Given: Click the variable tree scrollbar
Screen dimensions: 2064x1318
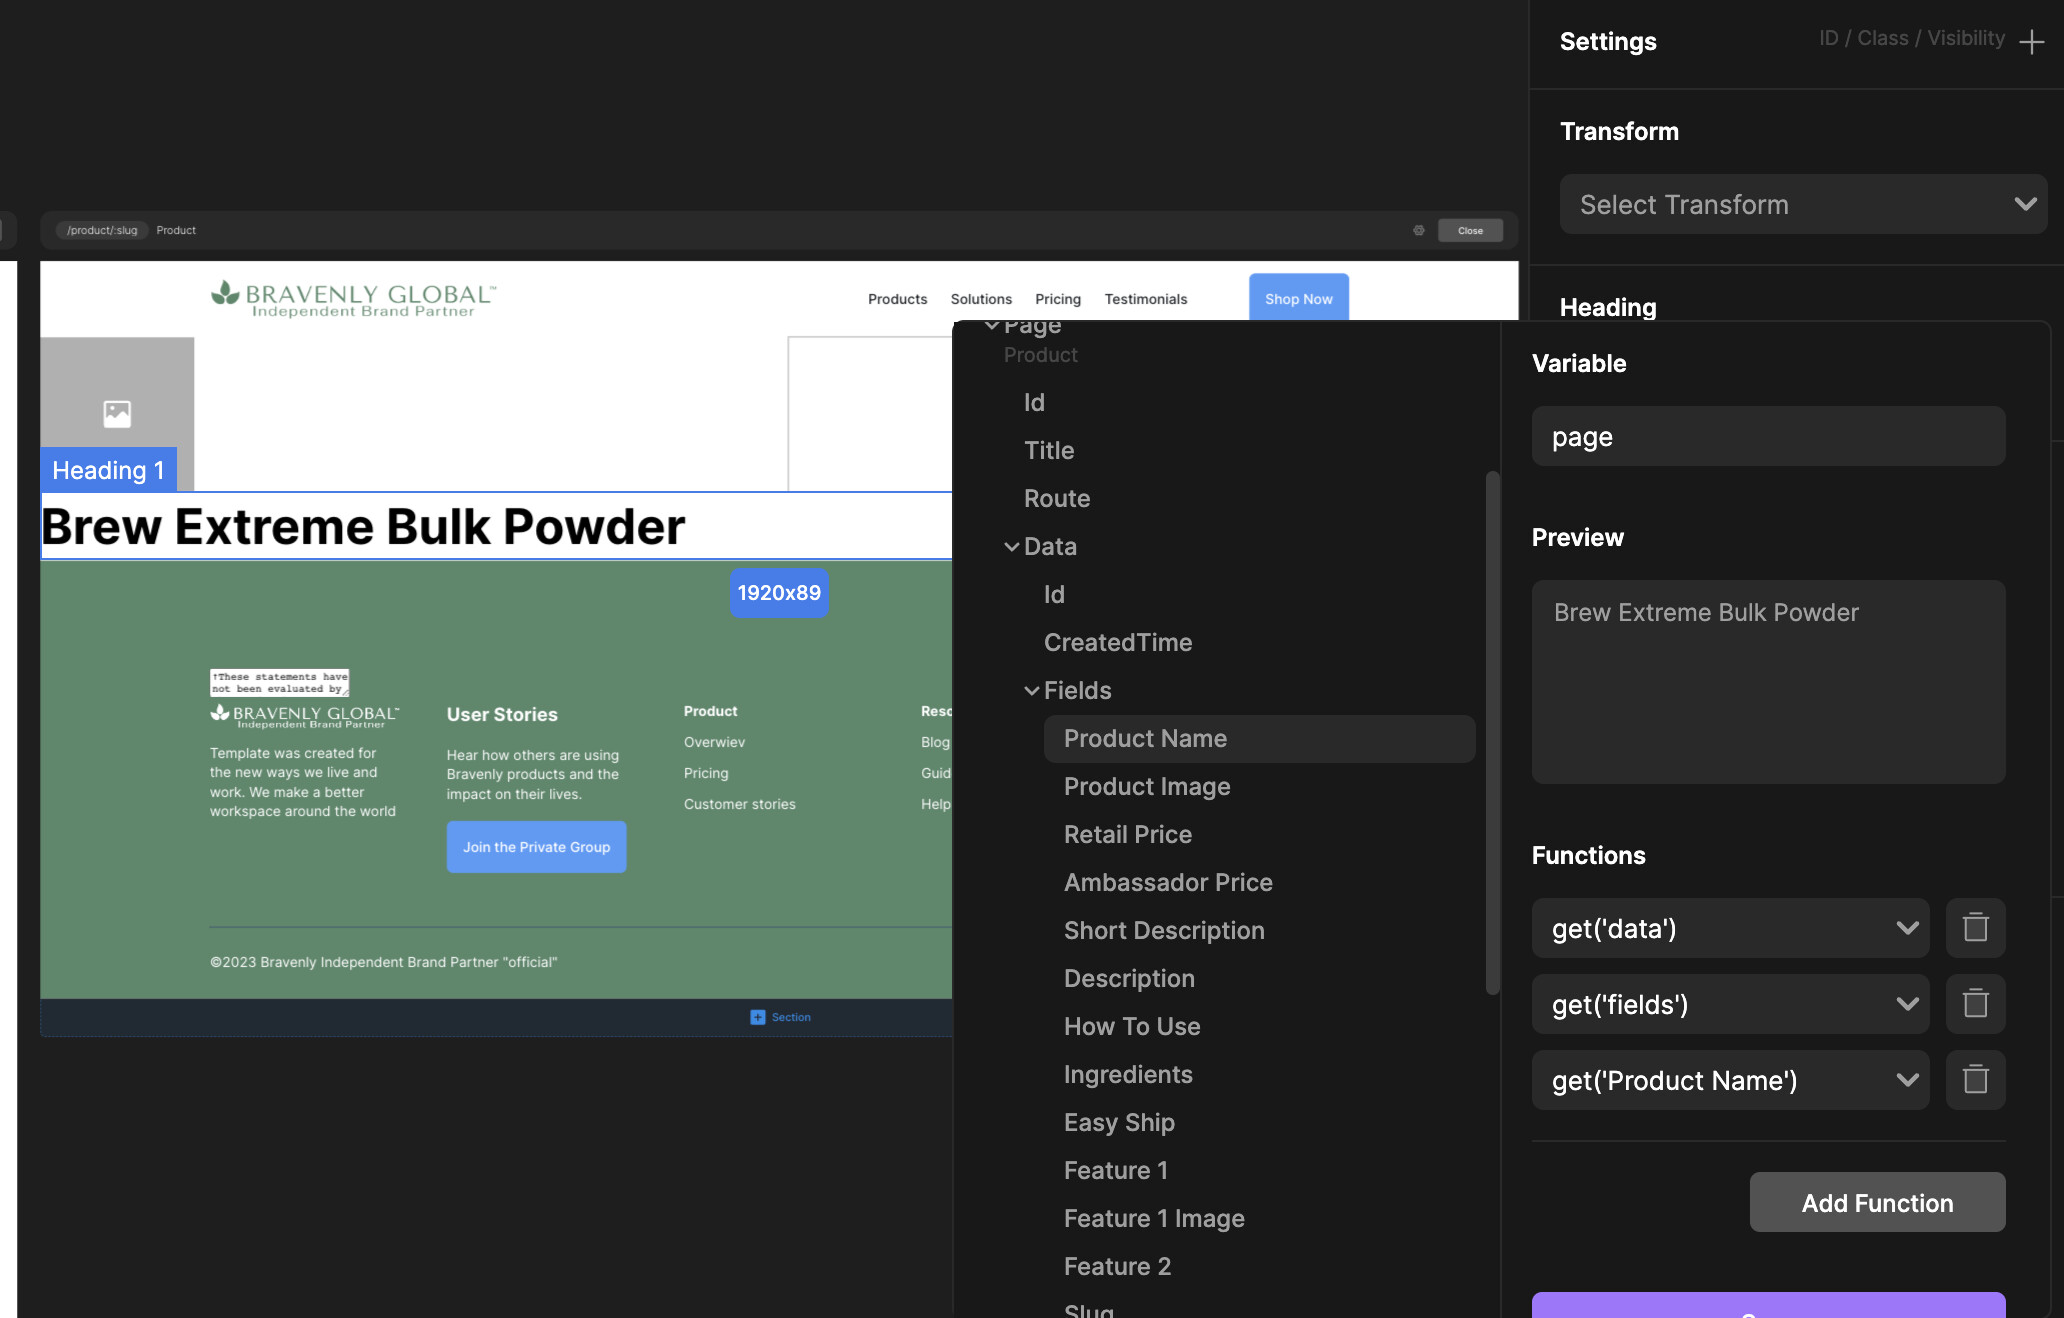Looking at the screenshot, I should pyautogui.click(x=1492, y=732).
